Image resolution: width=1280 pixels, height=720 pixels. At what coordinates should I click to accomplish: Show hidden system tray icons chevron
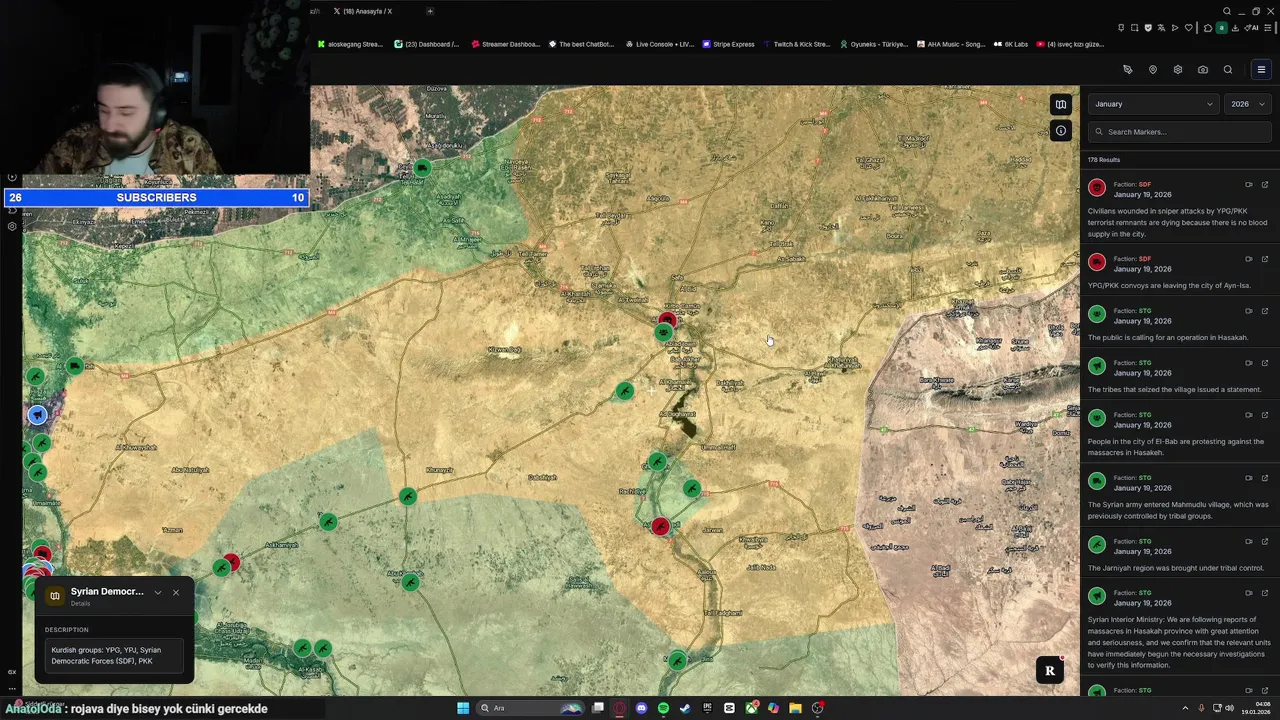tap(1185, 708)
